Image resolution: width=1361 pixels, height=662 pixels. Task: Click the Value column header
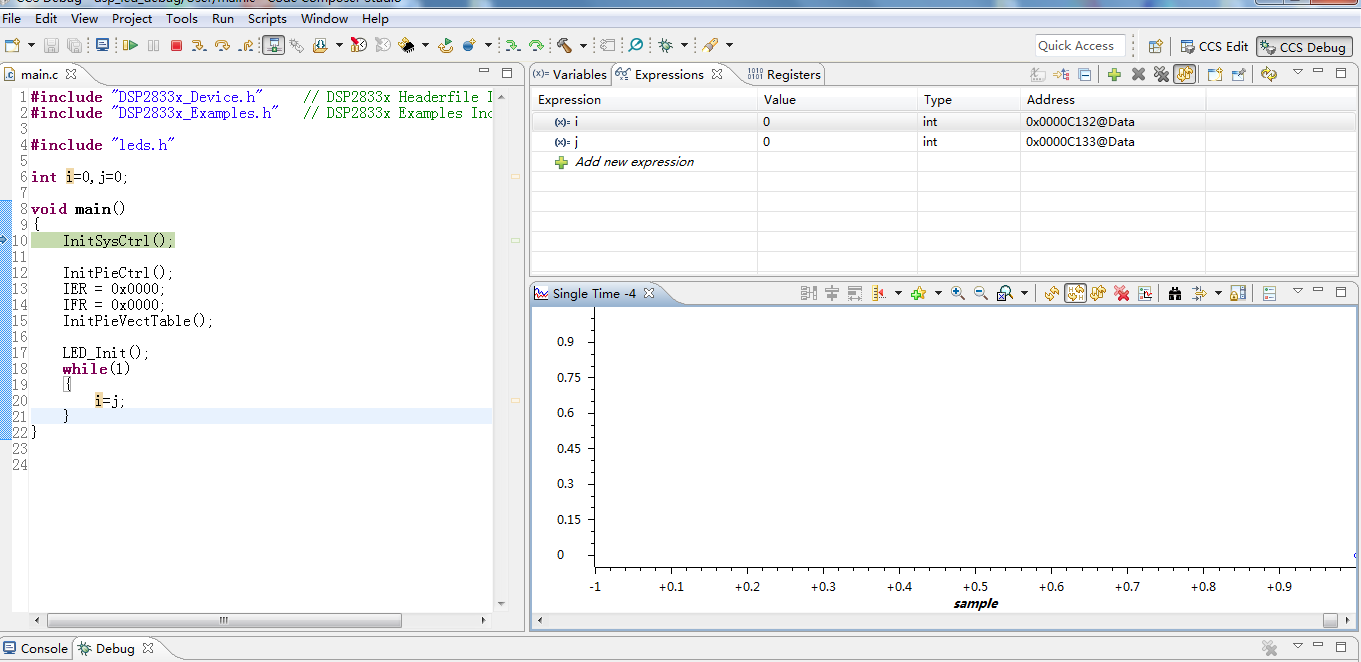[x=837, y=100]
